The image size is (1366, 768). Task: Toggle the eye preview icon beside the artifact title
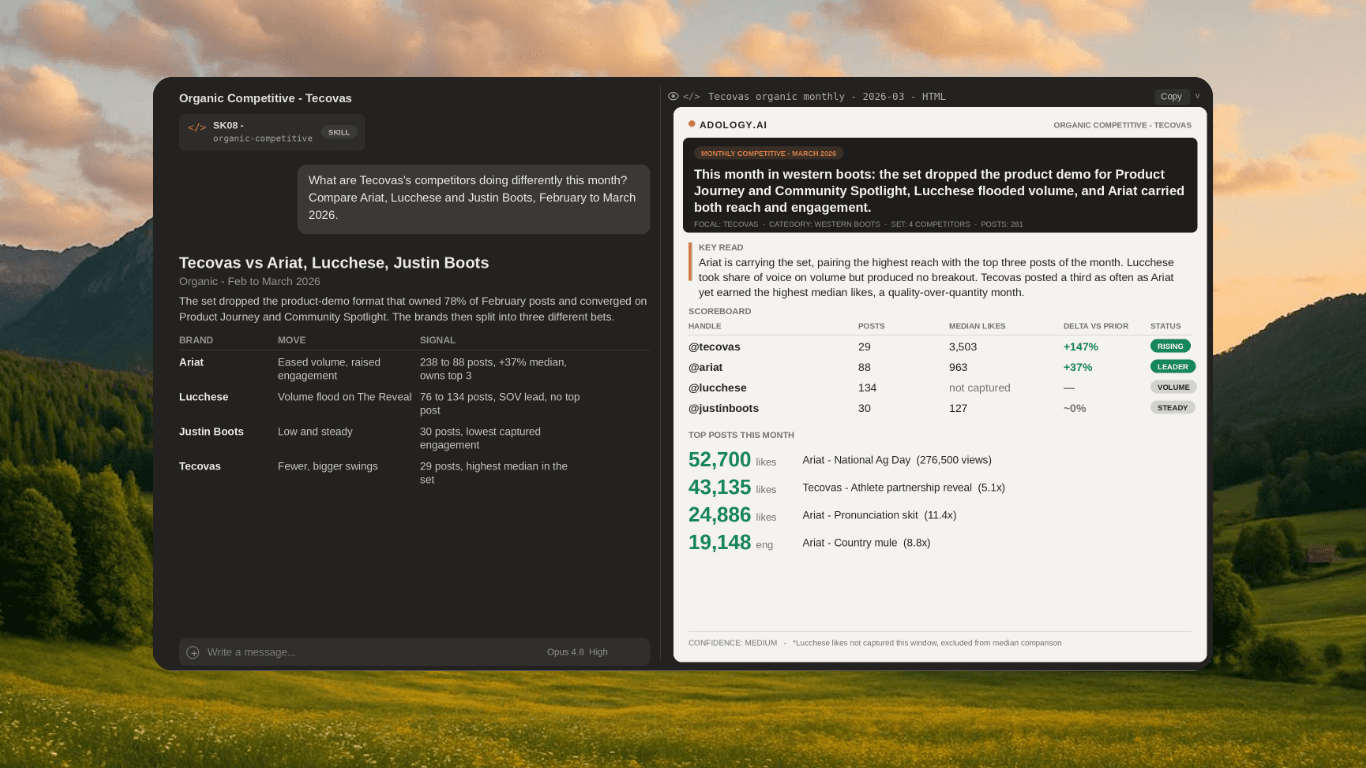[673, 96]
